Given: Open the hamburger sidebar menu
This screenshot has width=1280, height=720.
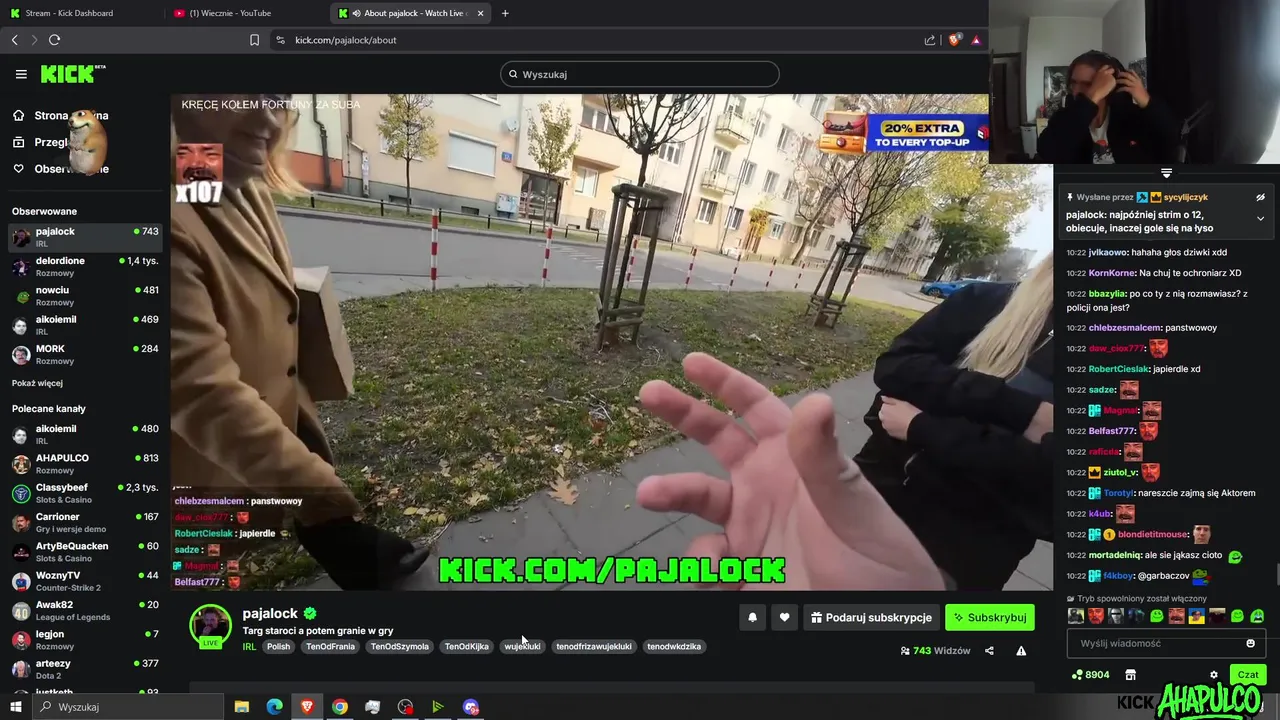Looking at the screenshot, I should (x=21, y=74).
